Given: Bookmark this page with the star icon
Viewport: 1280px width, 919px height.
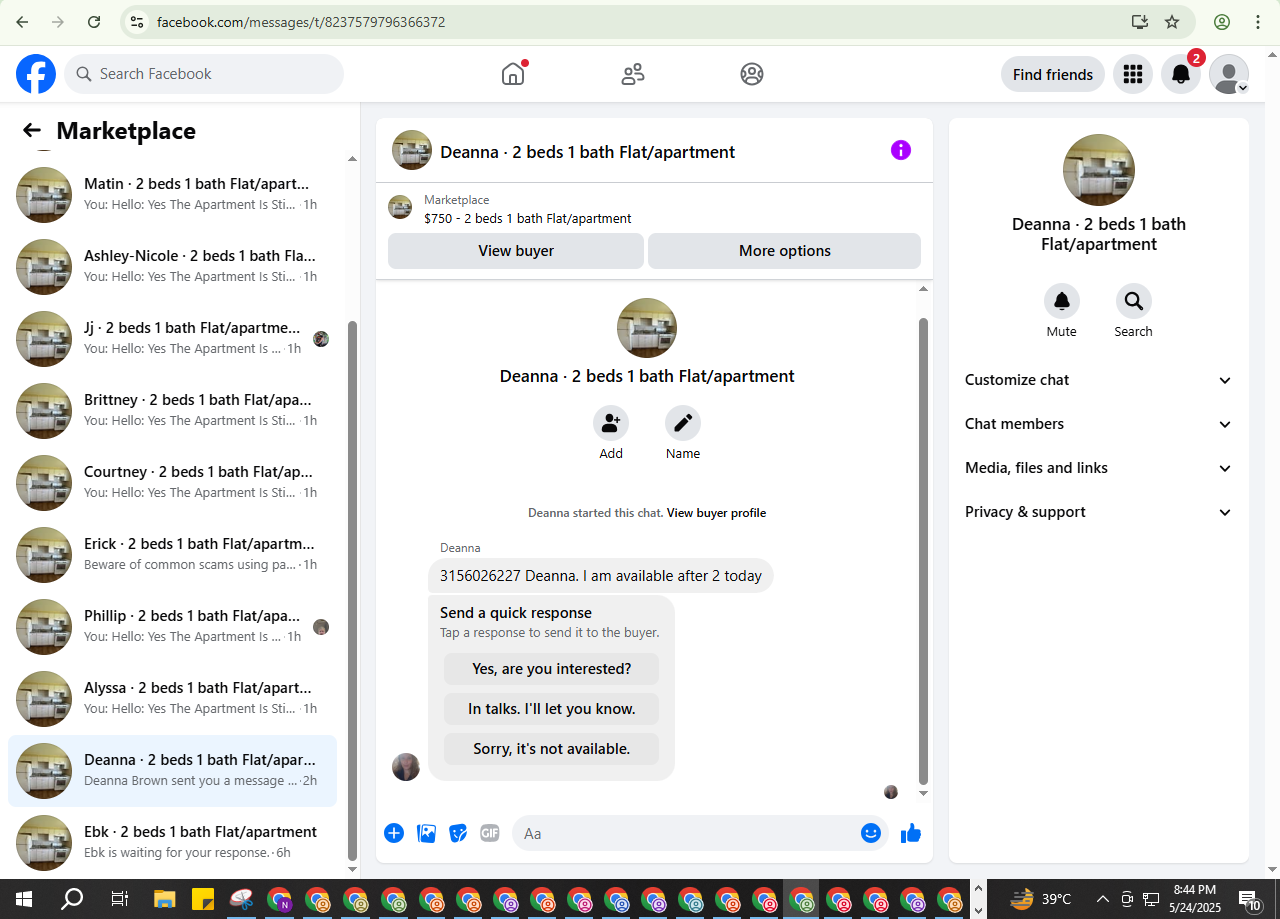Looking at the screenshot, I should coord(1172,22).
